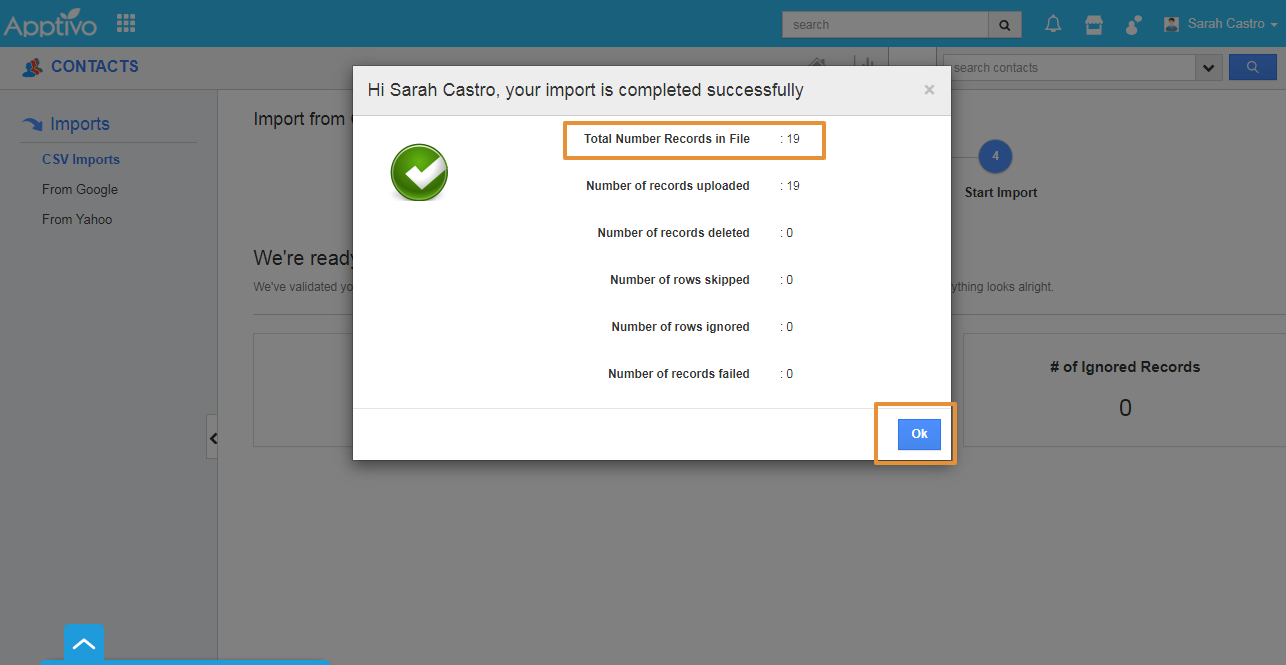The image size is (1286, 665).
Task: Click the step 4 Start Import circle
Action: [x=995, y=156]
